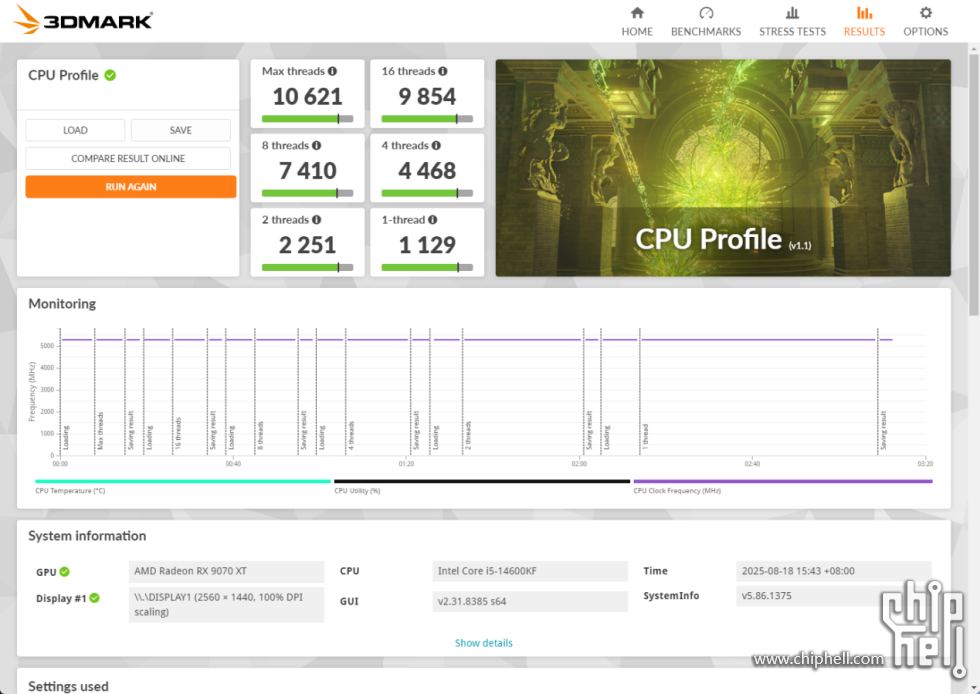Toggle the CPU Temperature legend line
The height and width of the screenshot is (694, 980).
(182, 481)
